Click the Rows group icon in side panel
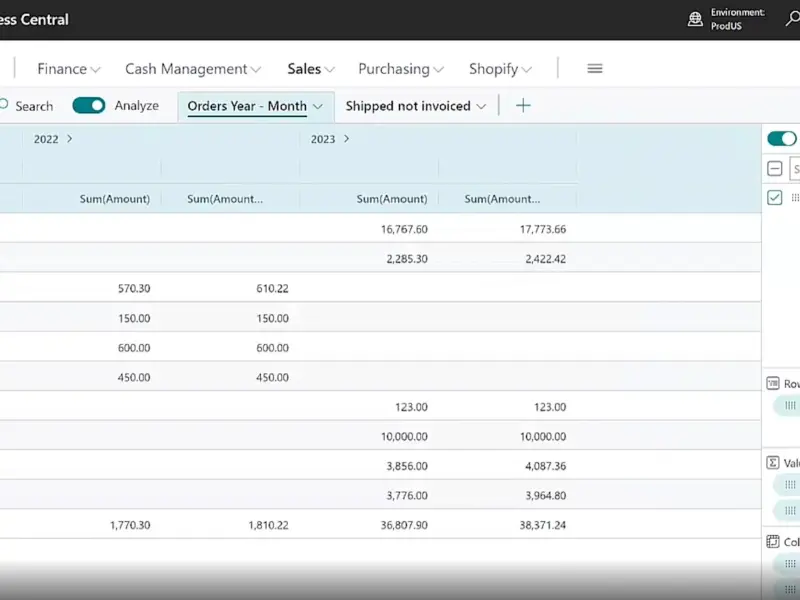The image size is (800, 600). coord(773,383)
